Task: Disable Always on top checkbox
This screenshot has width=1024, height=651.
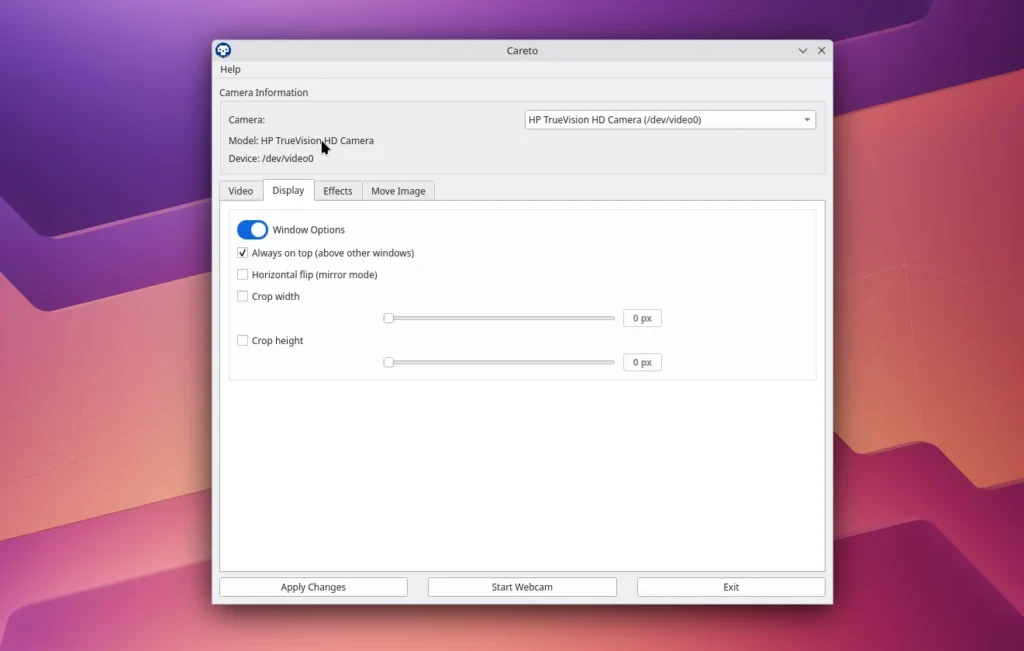Action: (x=243, y=254)
